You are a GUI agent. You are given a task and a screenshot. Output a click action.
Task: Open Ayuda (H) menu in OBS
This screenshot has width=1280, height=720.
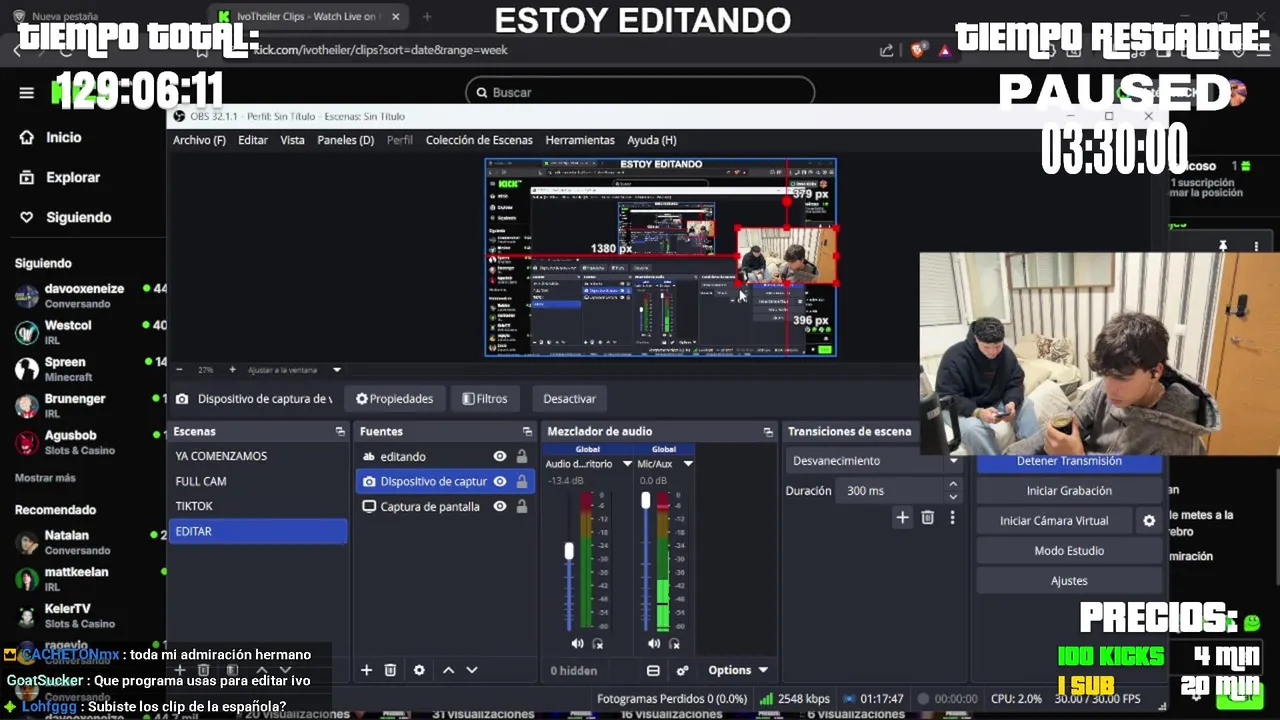coord(652,140)
